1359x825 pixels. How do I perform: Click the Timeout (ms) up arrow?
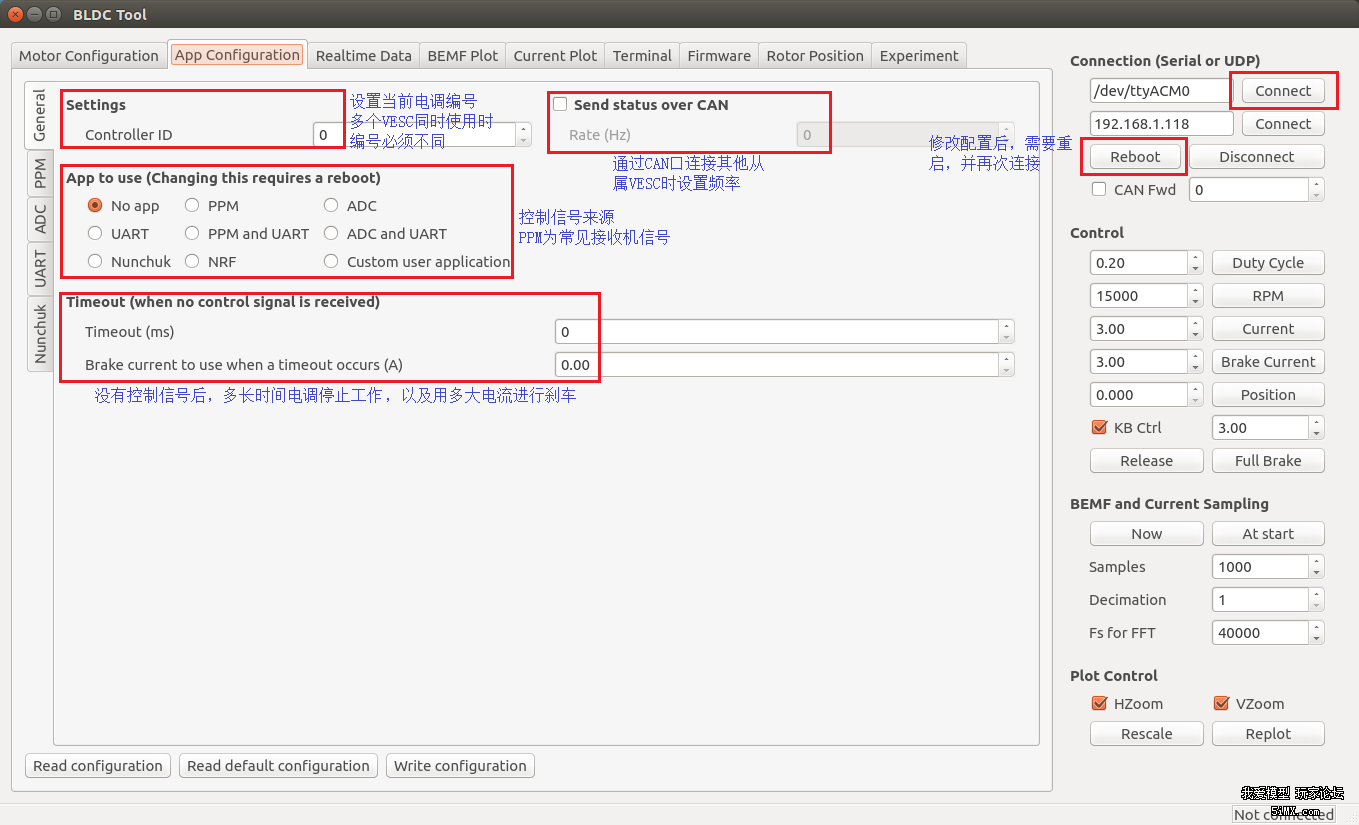(x=1007, y=326)
